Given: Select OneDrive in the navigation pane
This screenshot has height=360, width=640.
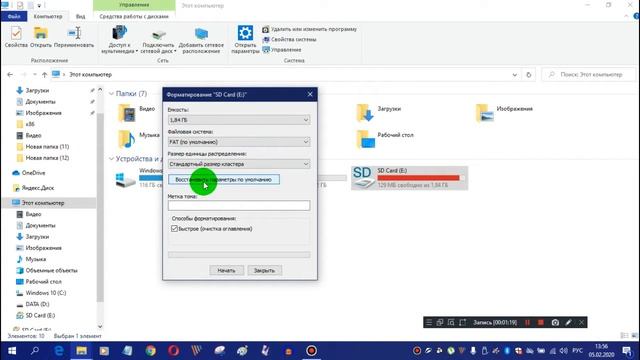Looking at the screenshot, I should point(33,173).
